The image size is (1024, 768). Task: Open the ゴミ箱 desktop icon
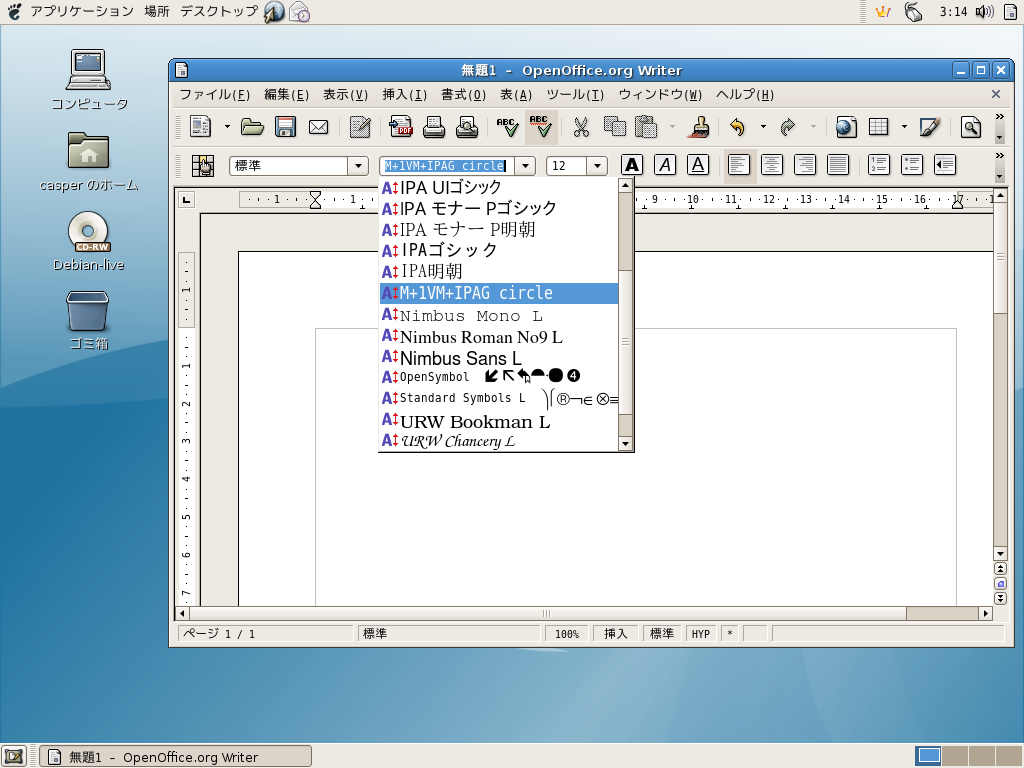(88, 320)
